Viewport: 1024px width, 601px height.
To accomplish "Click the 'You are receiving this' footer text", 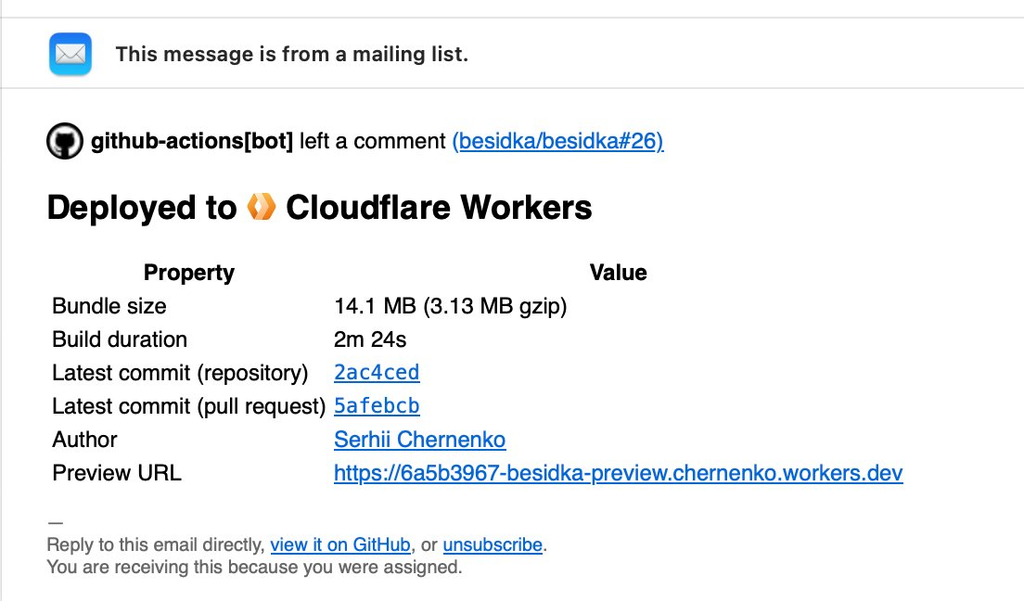I will point(255,567).
